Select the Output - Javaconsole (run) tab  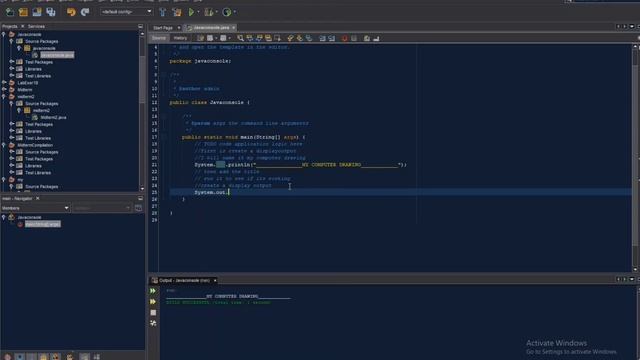(x=184, y=280)
